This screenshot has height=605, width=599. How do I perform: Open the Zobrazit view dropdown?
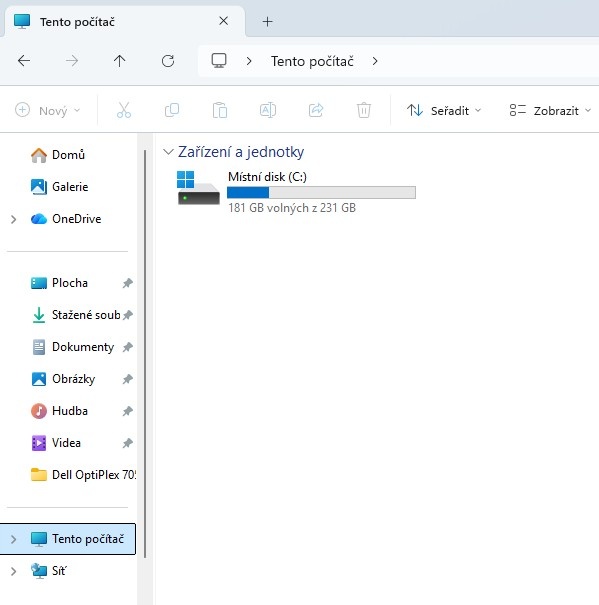click(550, 111)
